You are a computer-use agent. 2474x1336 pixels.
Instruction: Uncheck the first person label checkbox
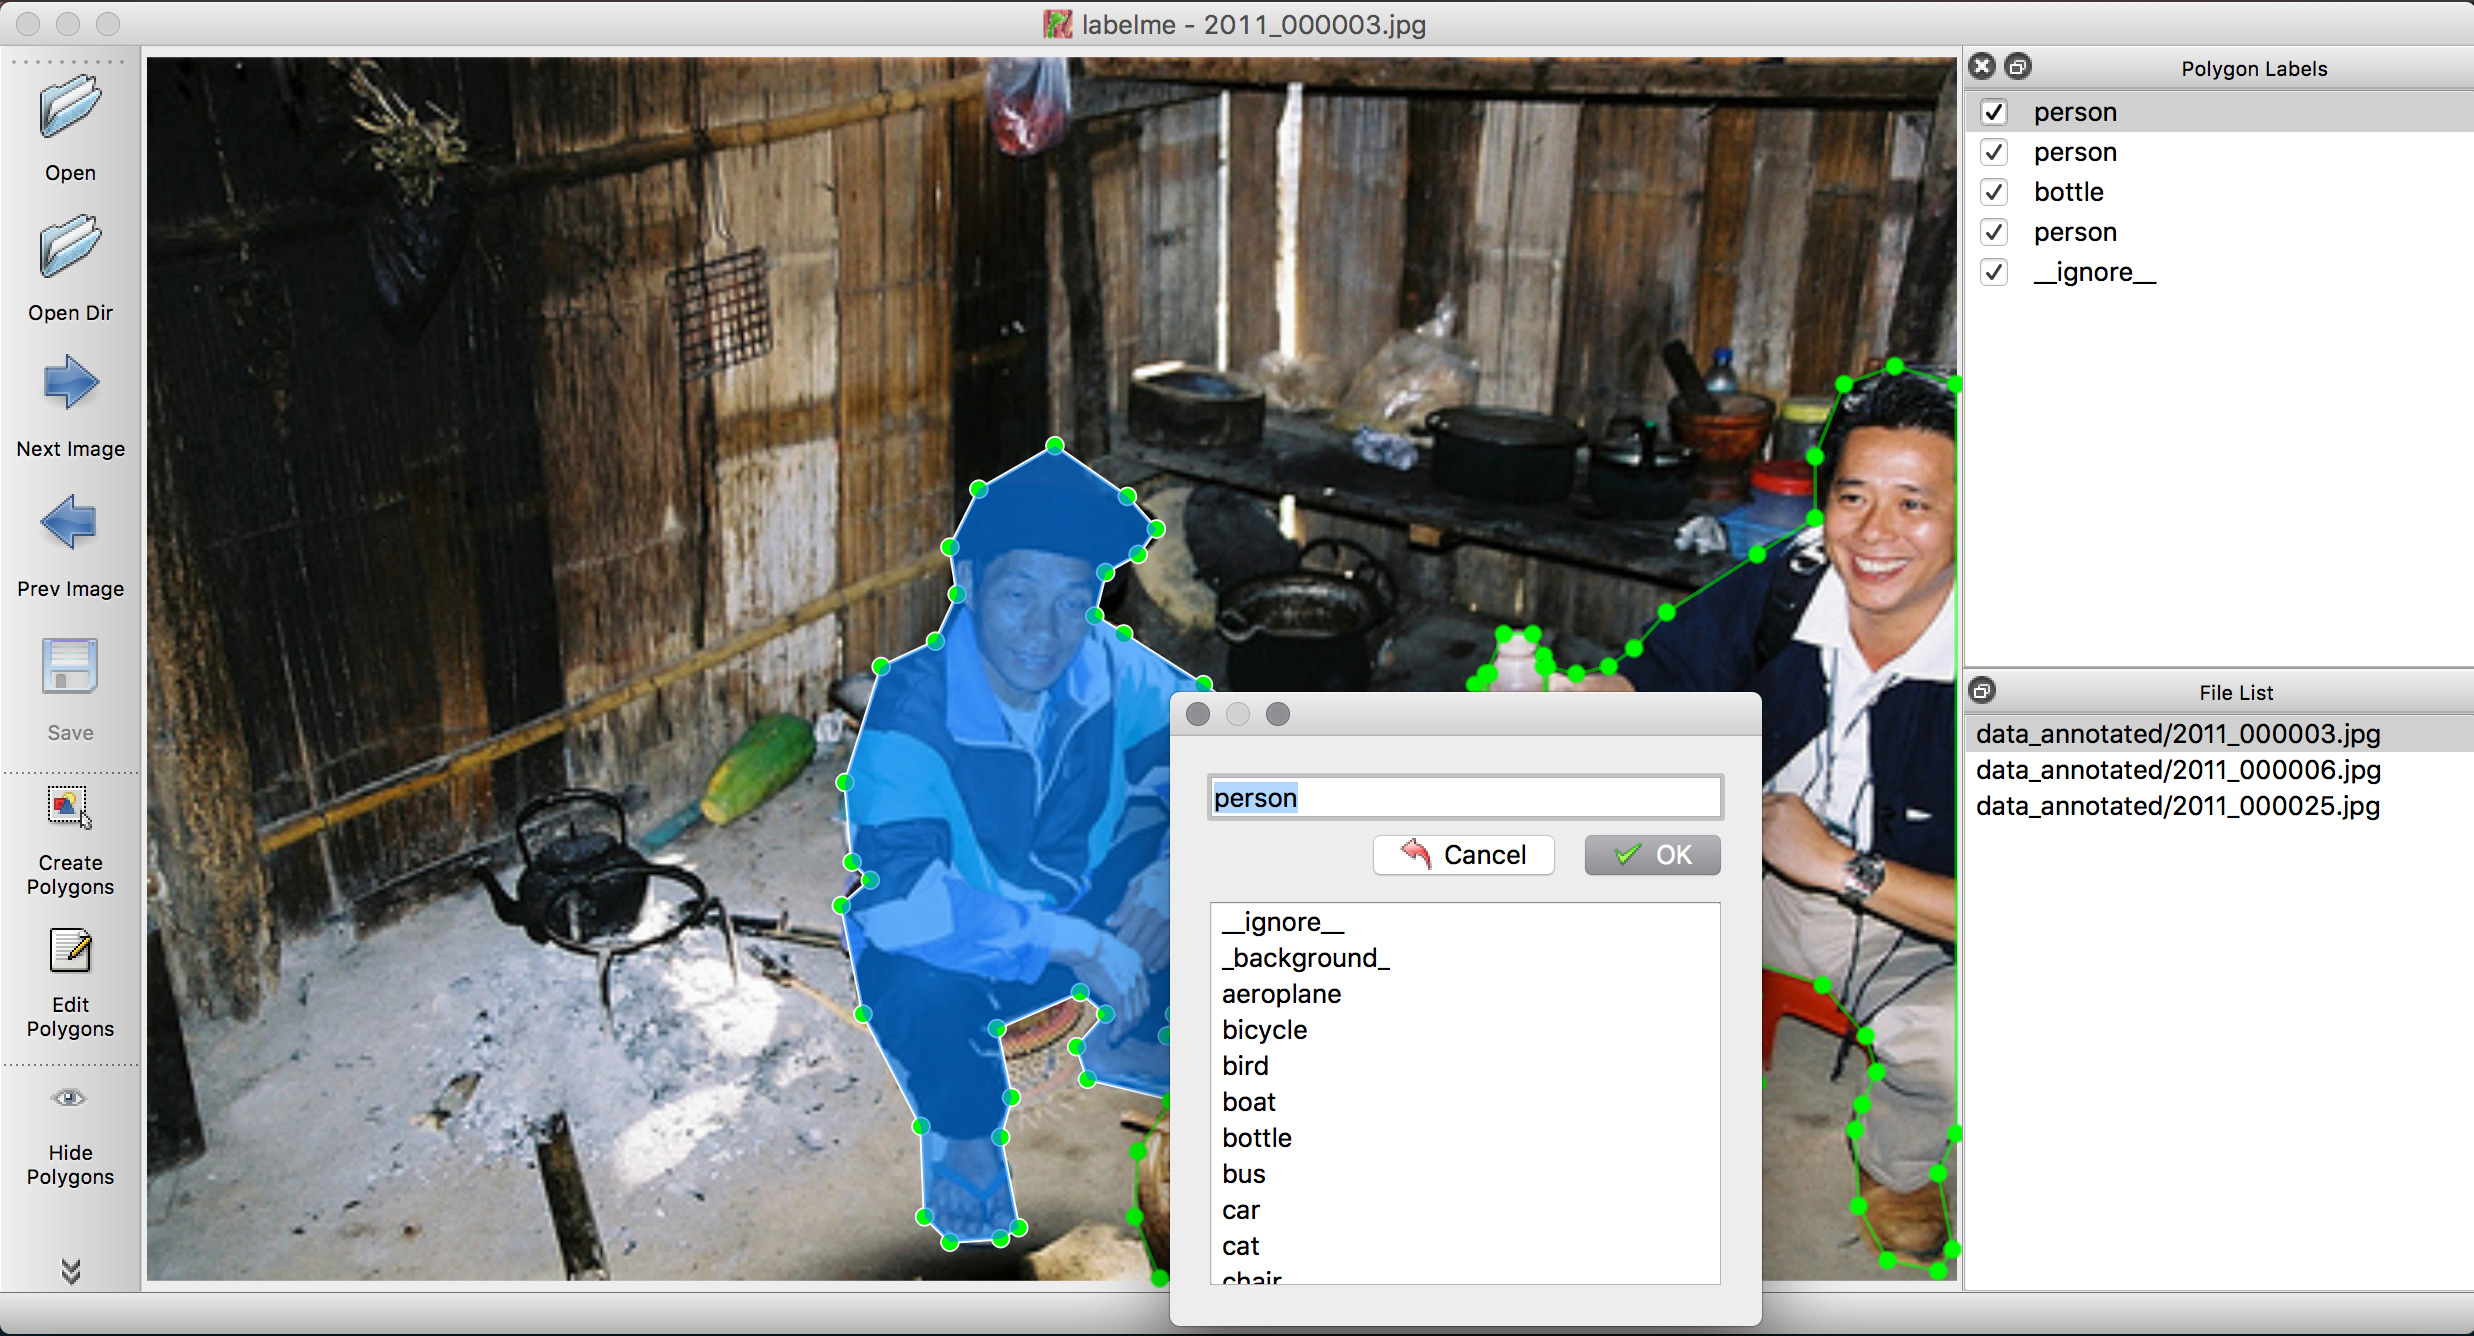click(1994, 112)
